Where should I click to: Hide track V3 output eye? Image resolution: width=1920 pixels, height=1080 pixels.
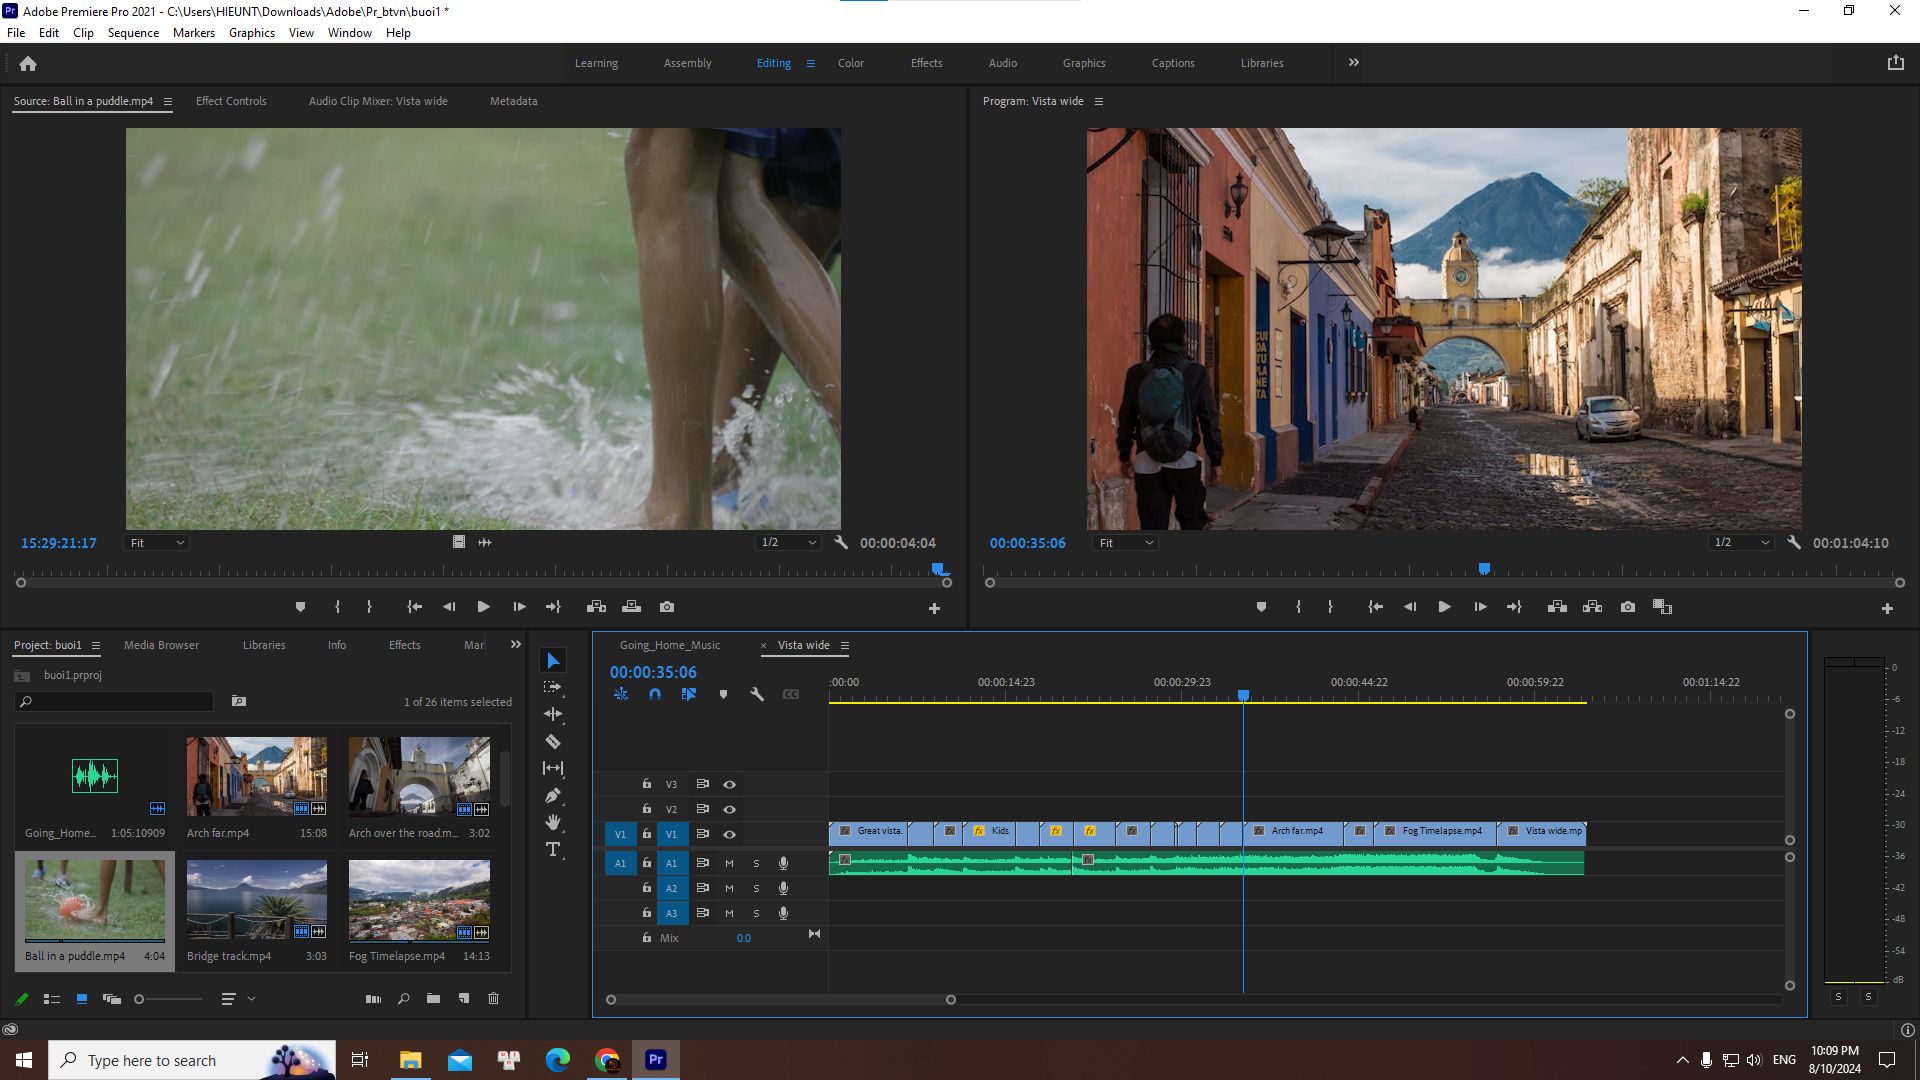coord(730,784)
